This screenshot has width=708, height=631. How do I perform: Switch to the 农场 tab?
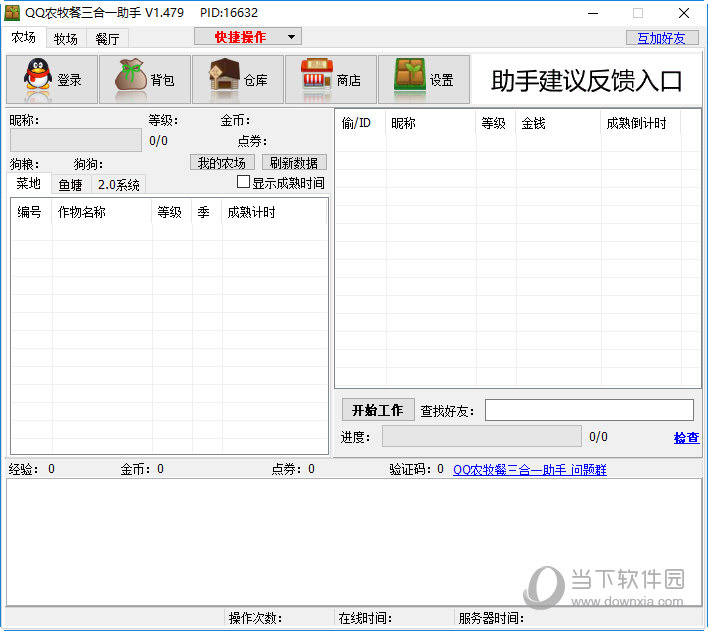tap(23, 37)
